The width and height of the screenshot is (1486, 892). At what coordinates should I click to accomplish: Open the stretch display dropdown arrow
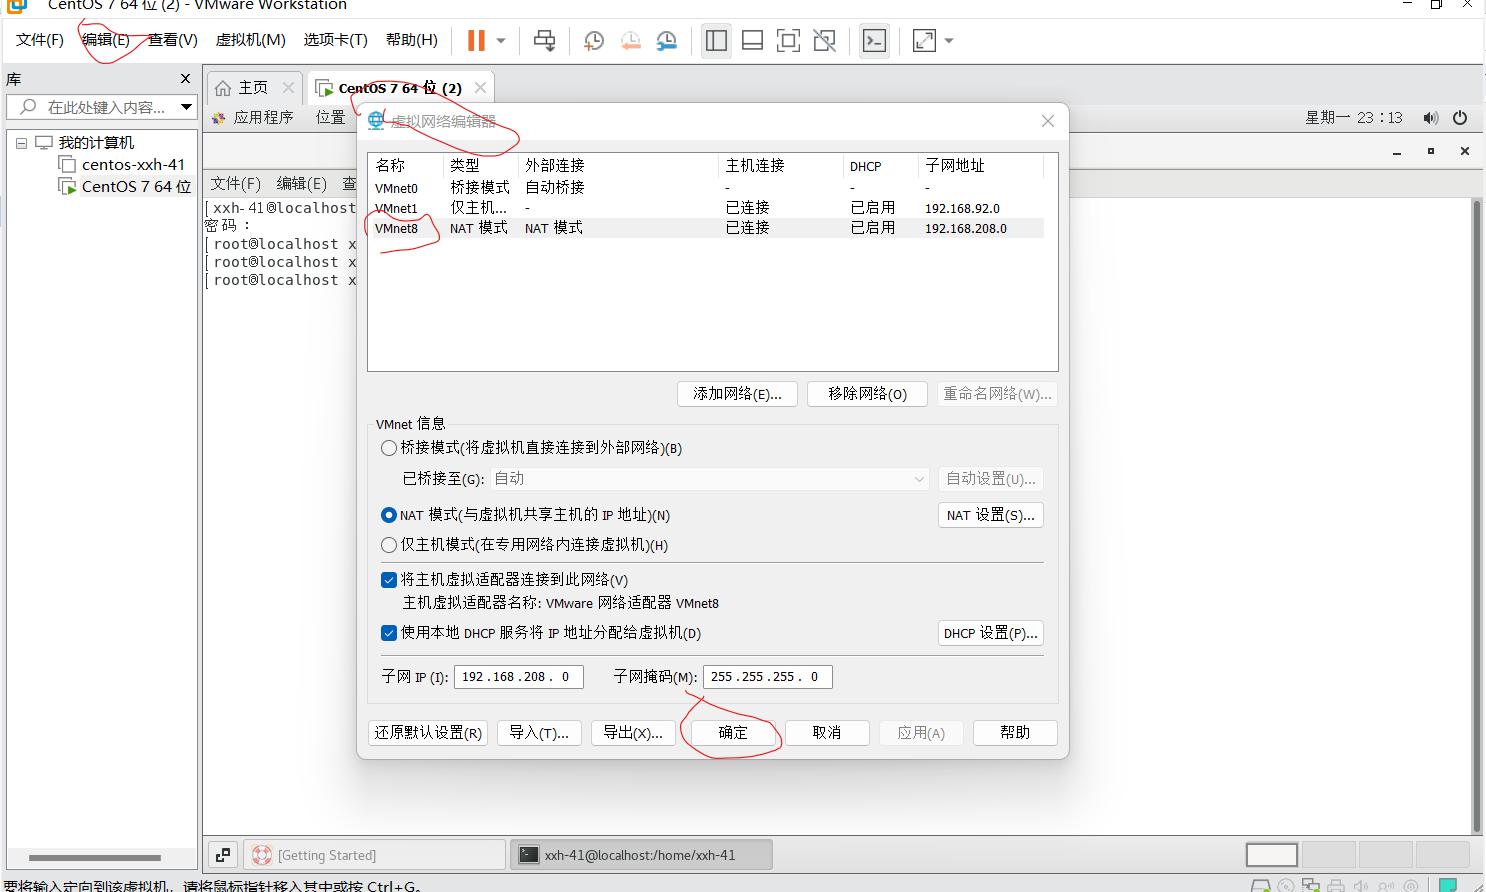tap(949, 41)
